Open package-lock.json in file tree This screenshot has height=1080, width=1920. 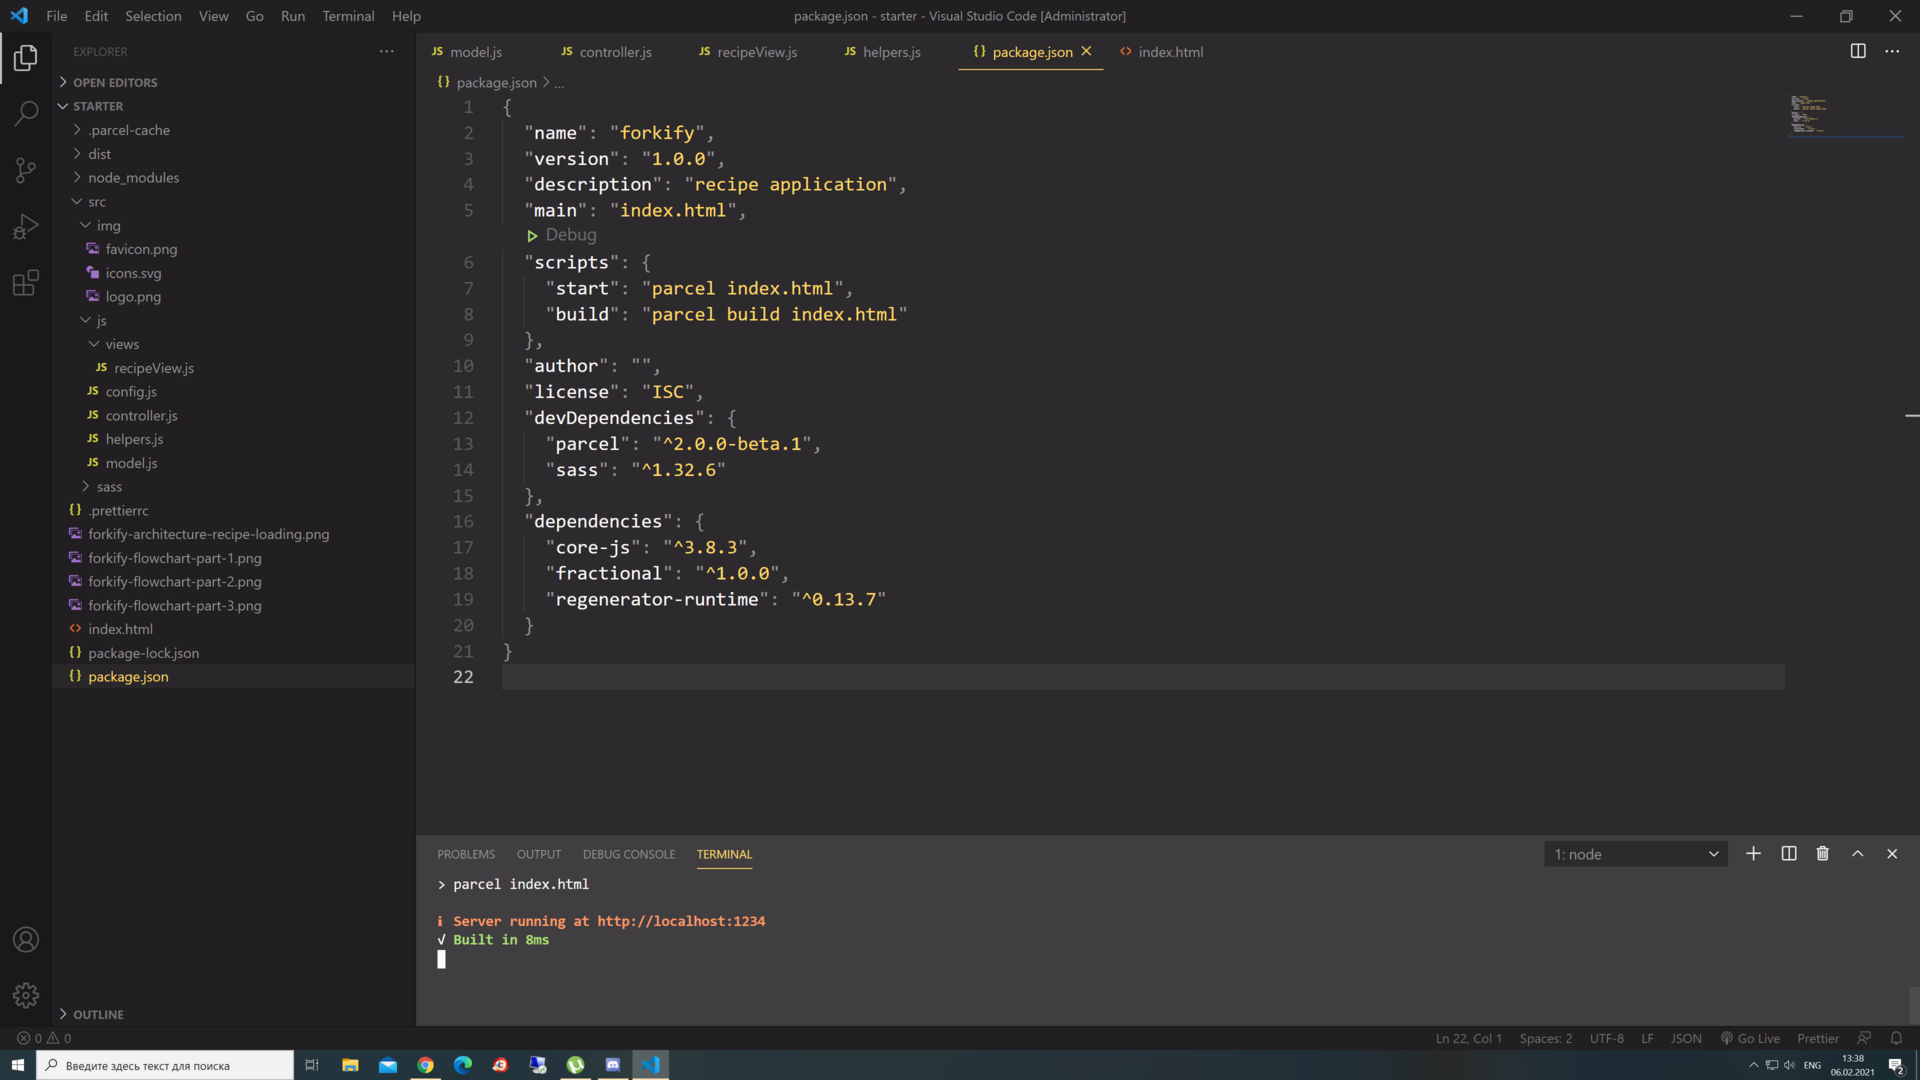click(x=143, y=653)
